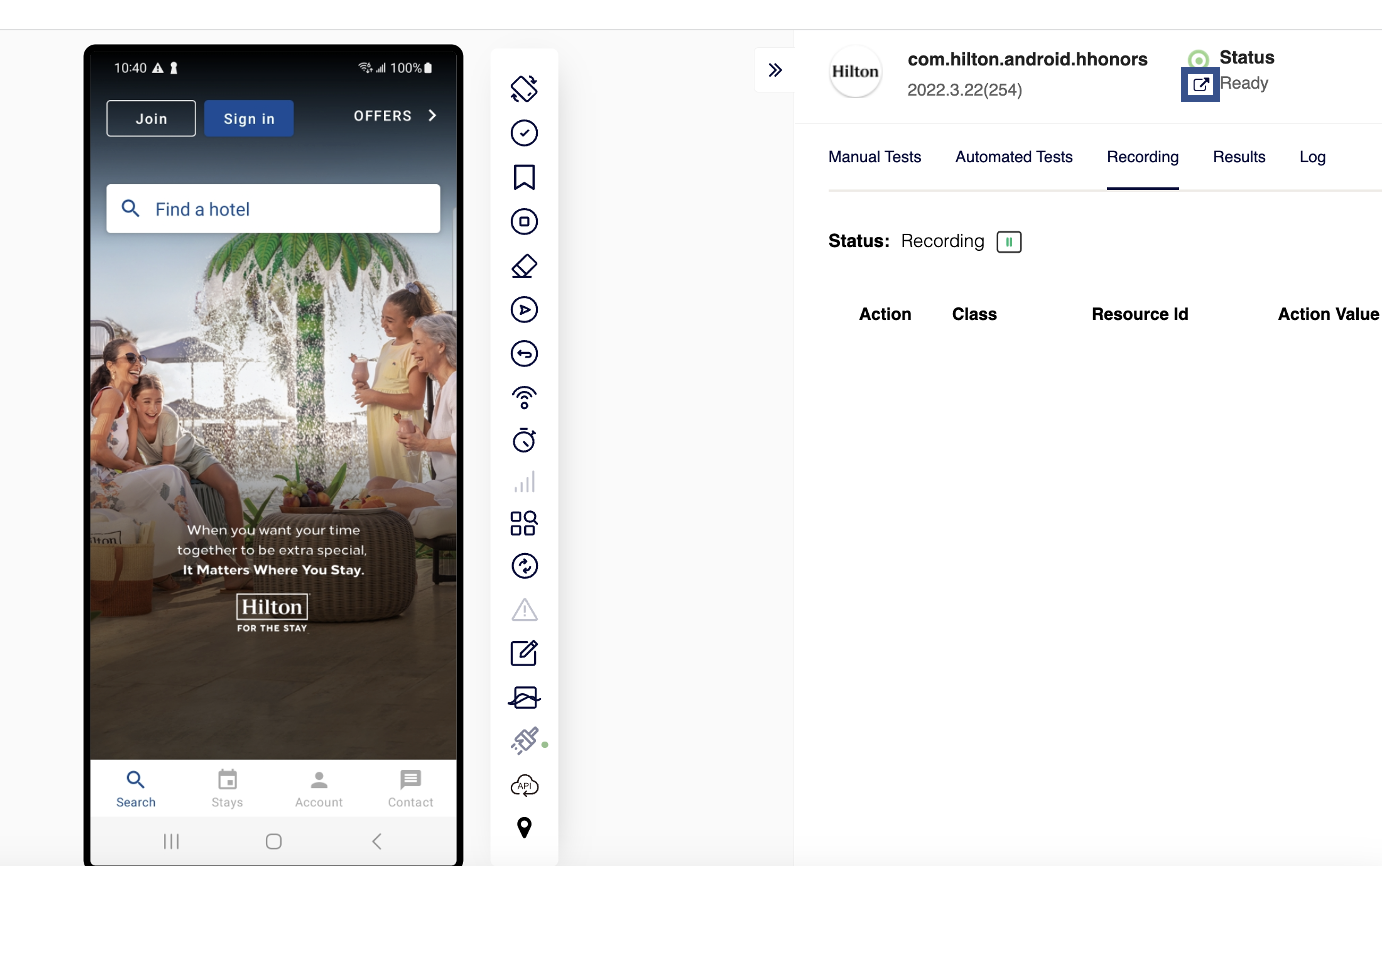Switch to the Manual Tests tab

(875, 157)
